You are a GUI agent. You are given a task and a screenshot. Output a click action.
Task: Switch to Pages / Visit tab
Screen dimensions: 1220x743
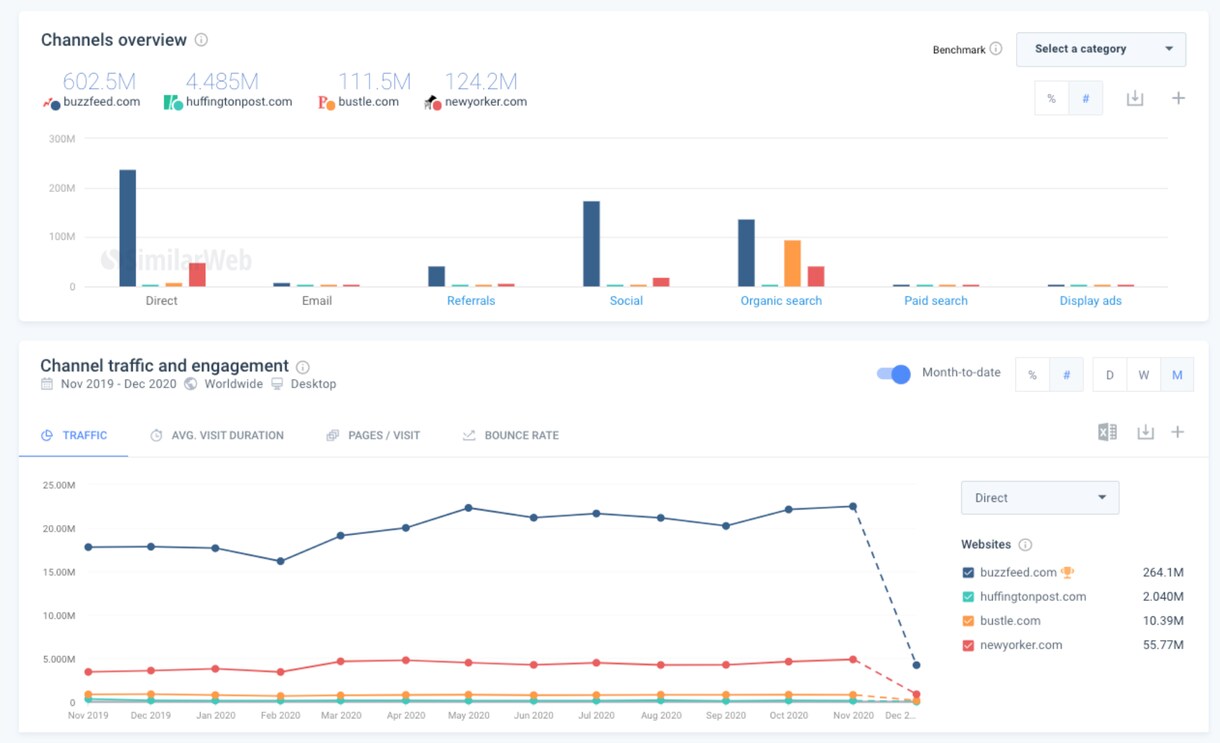pyautogui.click(x=373, y=436)
